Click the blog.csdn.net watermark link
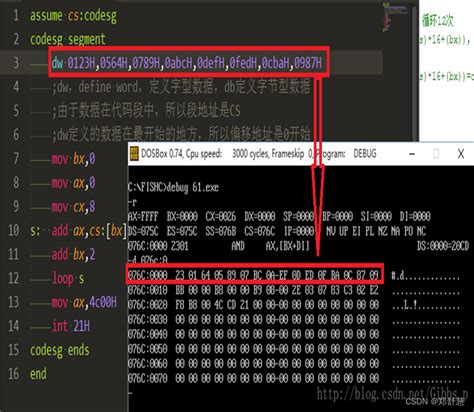Image resolution: width=474 pixels, height=412 pixels. click(392, 394)
